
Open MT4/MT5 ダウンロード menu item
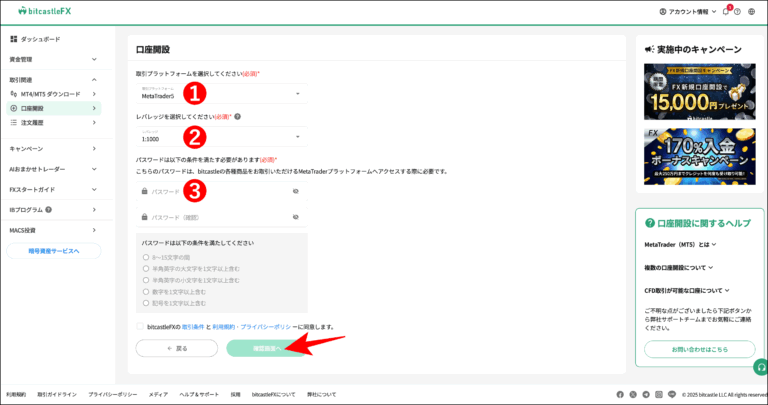click(54, 94)
